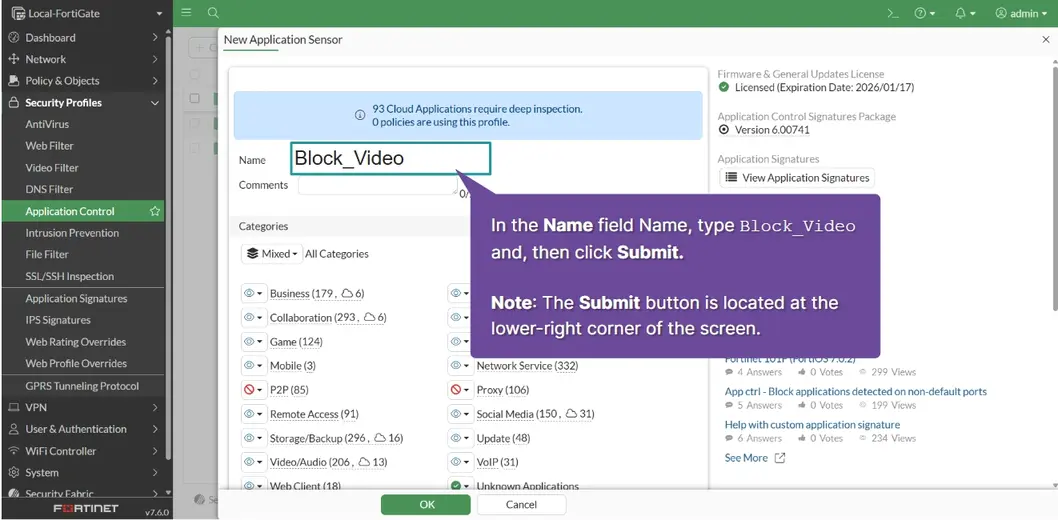Image resolution: width=1058 pixels, height=520 pixels.
Task: Open the notifications bell menu
Action: [966, 13]
